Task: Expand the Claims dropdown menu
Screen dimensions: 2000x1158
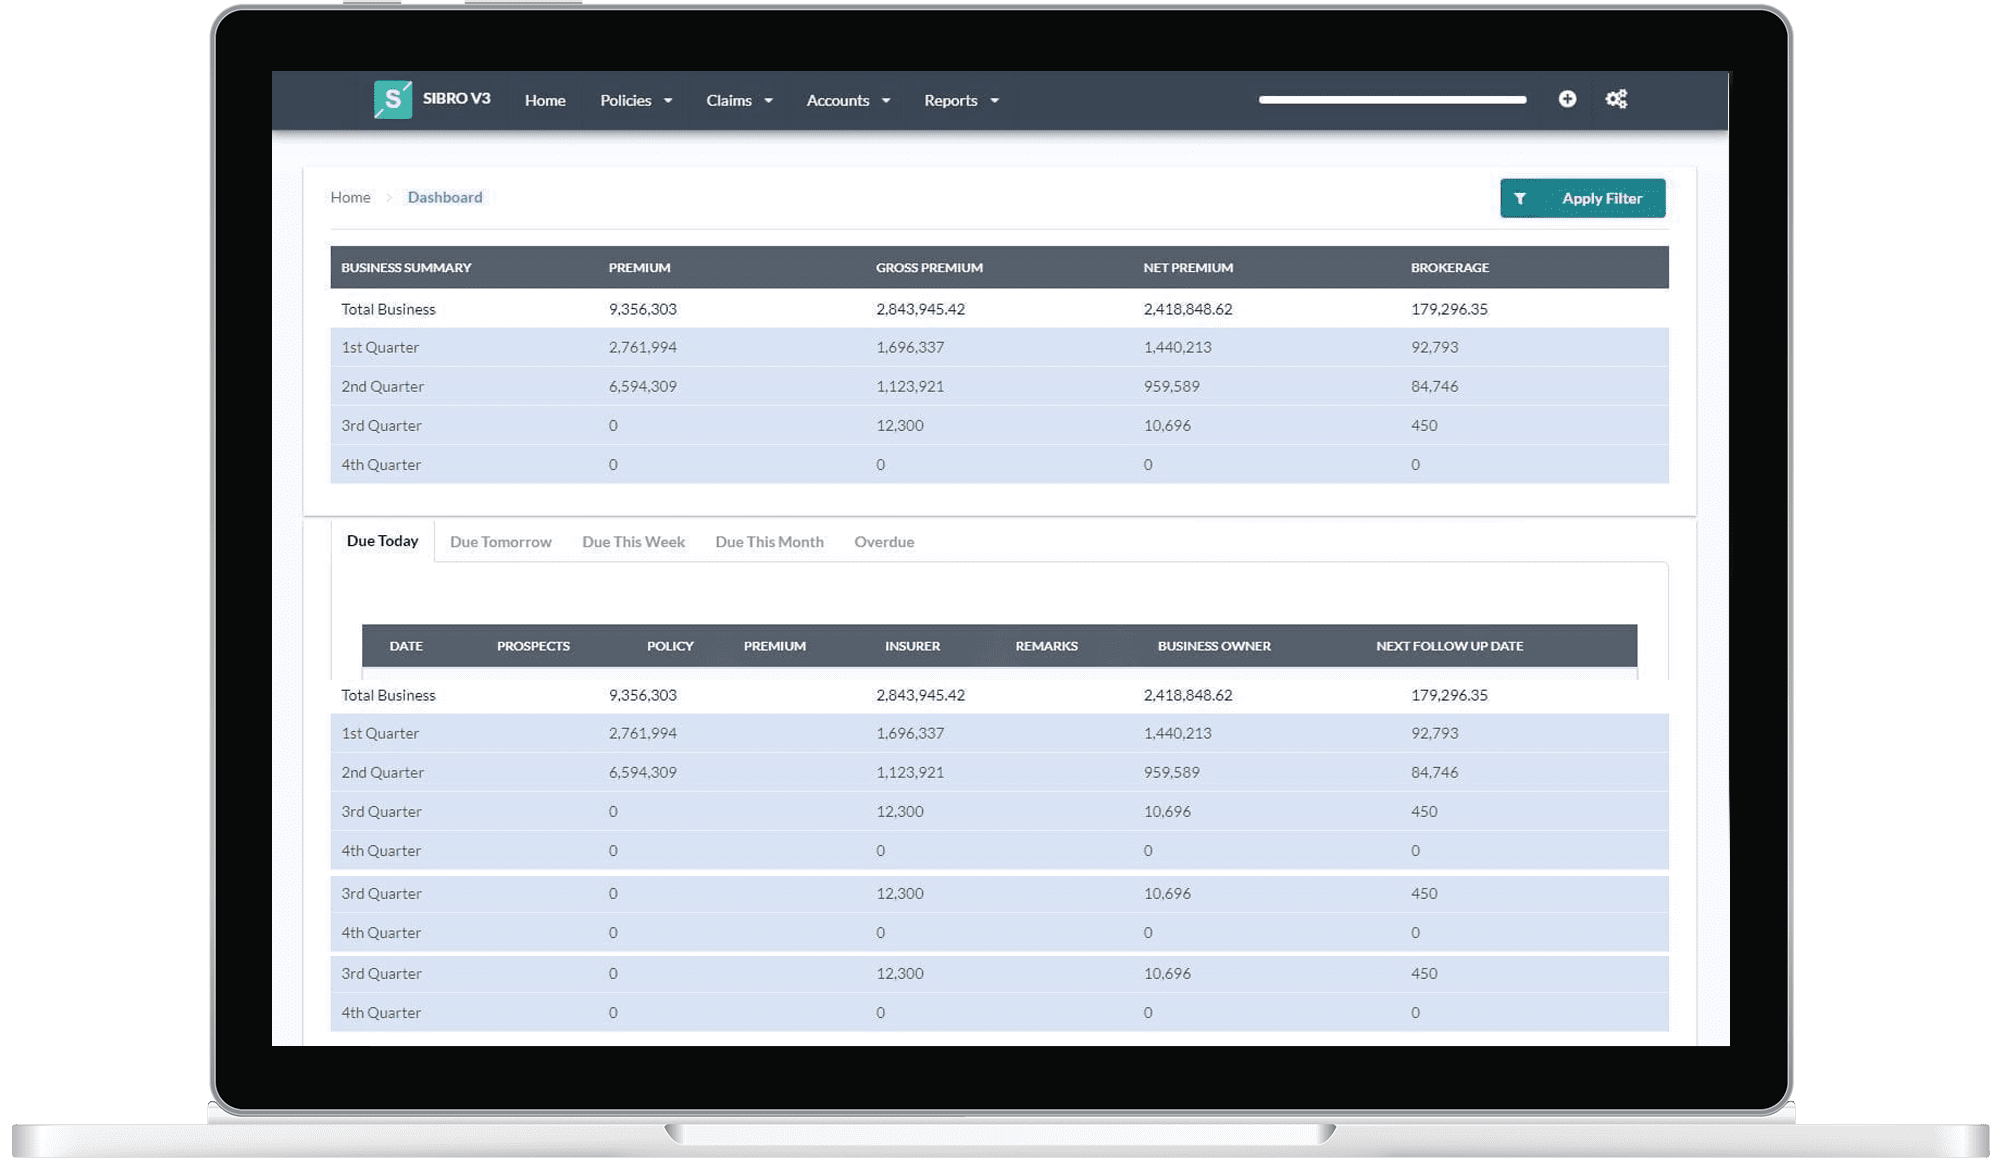Action: click(739, 100)
